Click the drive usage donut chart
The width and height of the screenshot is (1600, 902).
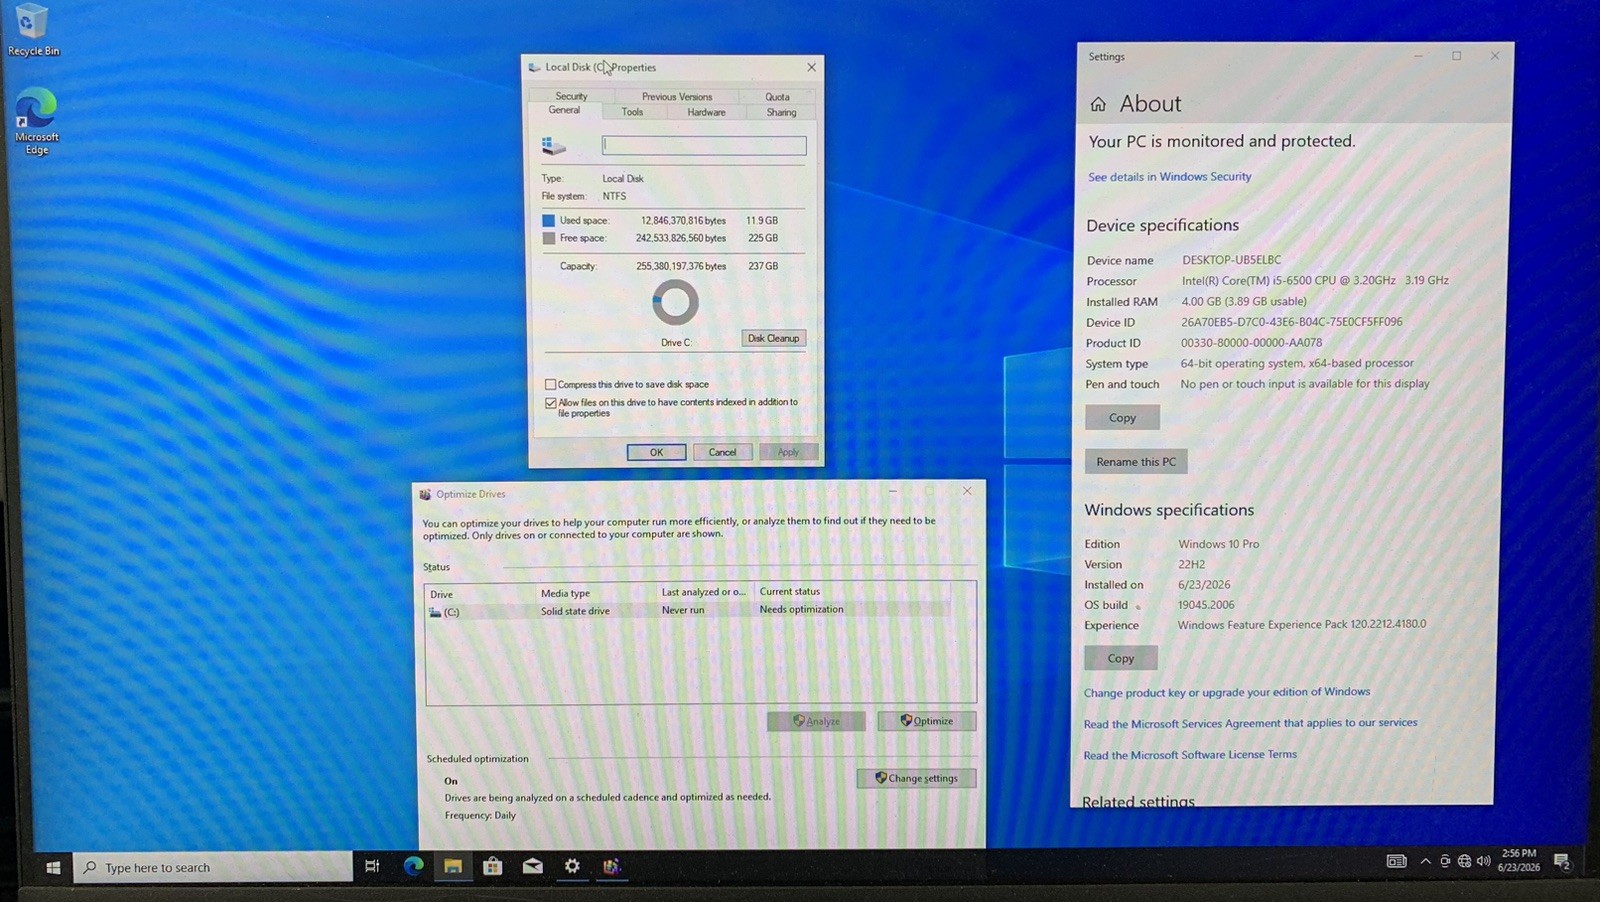pyautogui.click(x=675, y=302)
